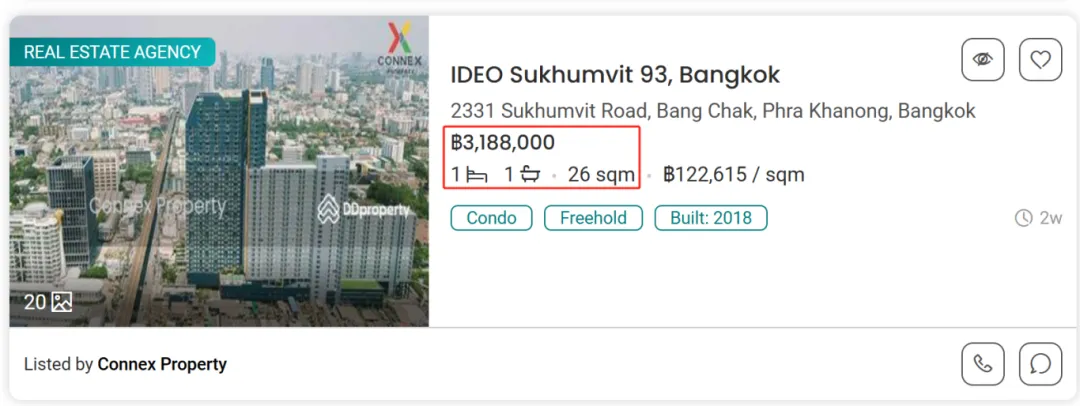
Task: Click the phone call icon
Action: [x=982, y=364]
